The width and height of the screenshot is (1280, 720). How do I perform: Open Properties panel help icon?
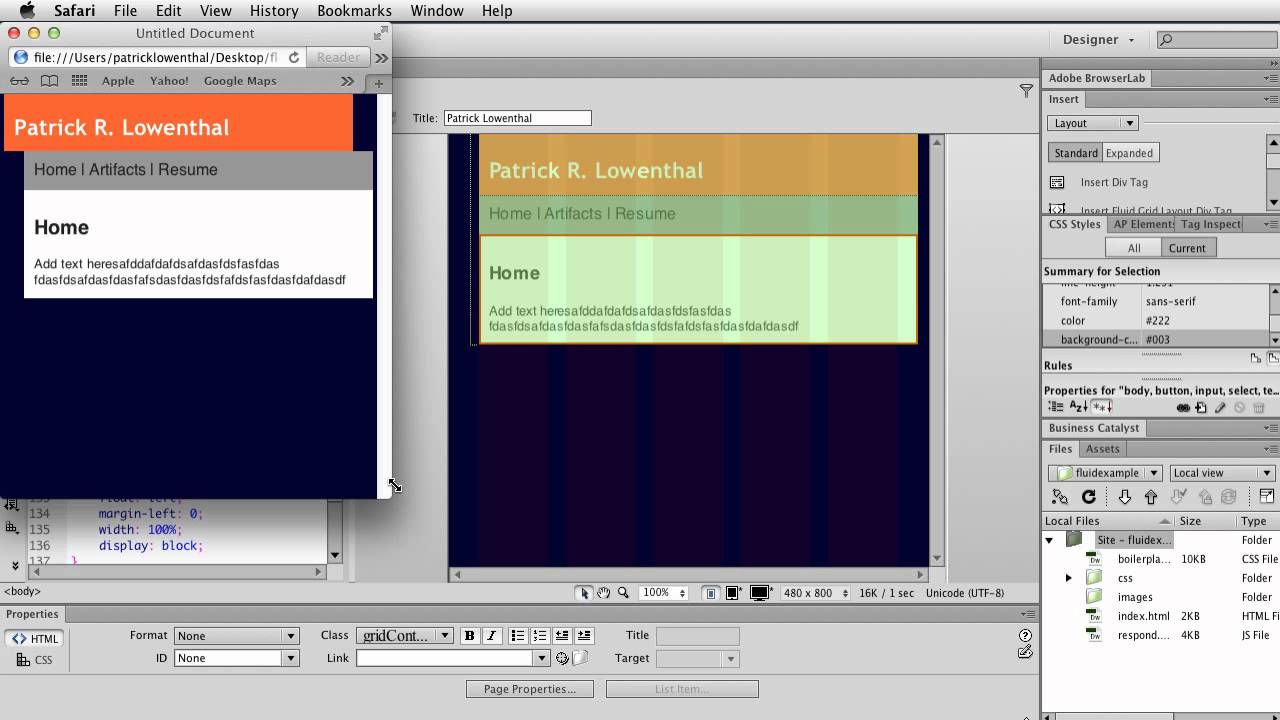(1025, 635)
